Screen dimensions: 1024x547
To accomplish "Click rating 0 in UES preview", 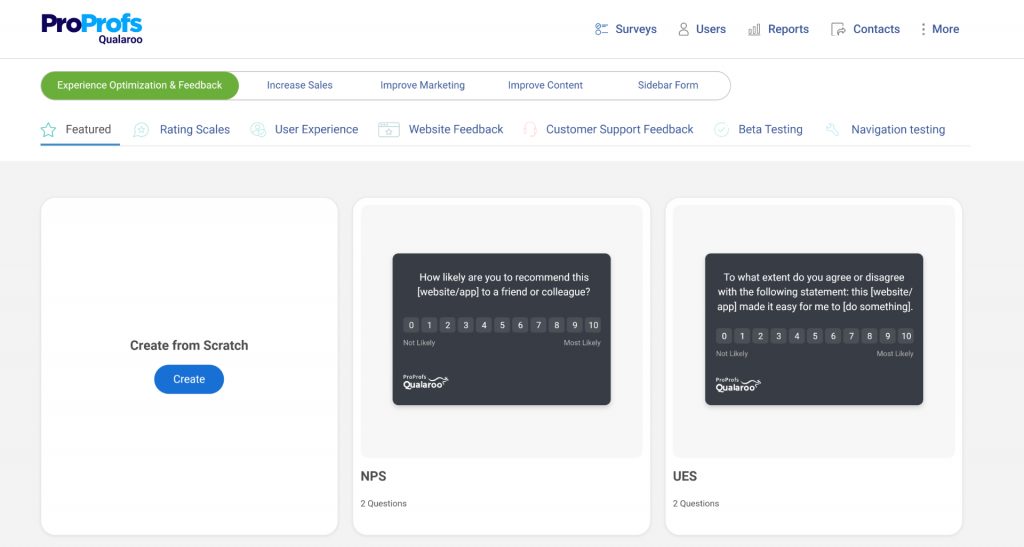I will click(x=724, y=336).
